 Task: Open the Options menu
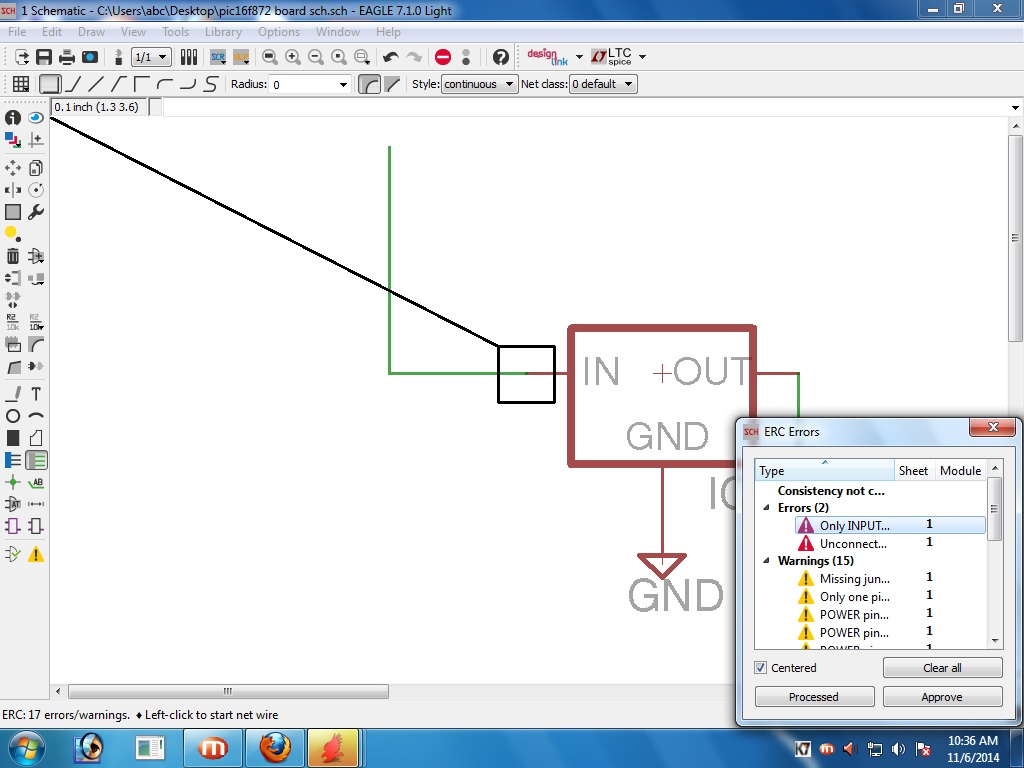[x=279, y=31]
